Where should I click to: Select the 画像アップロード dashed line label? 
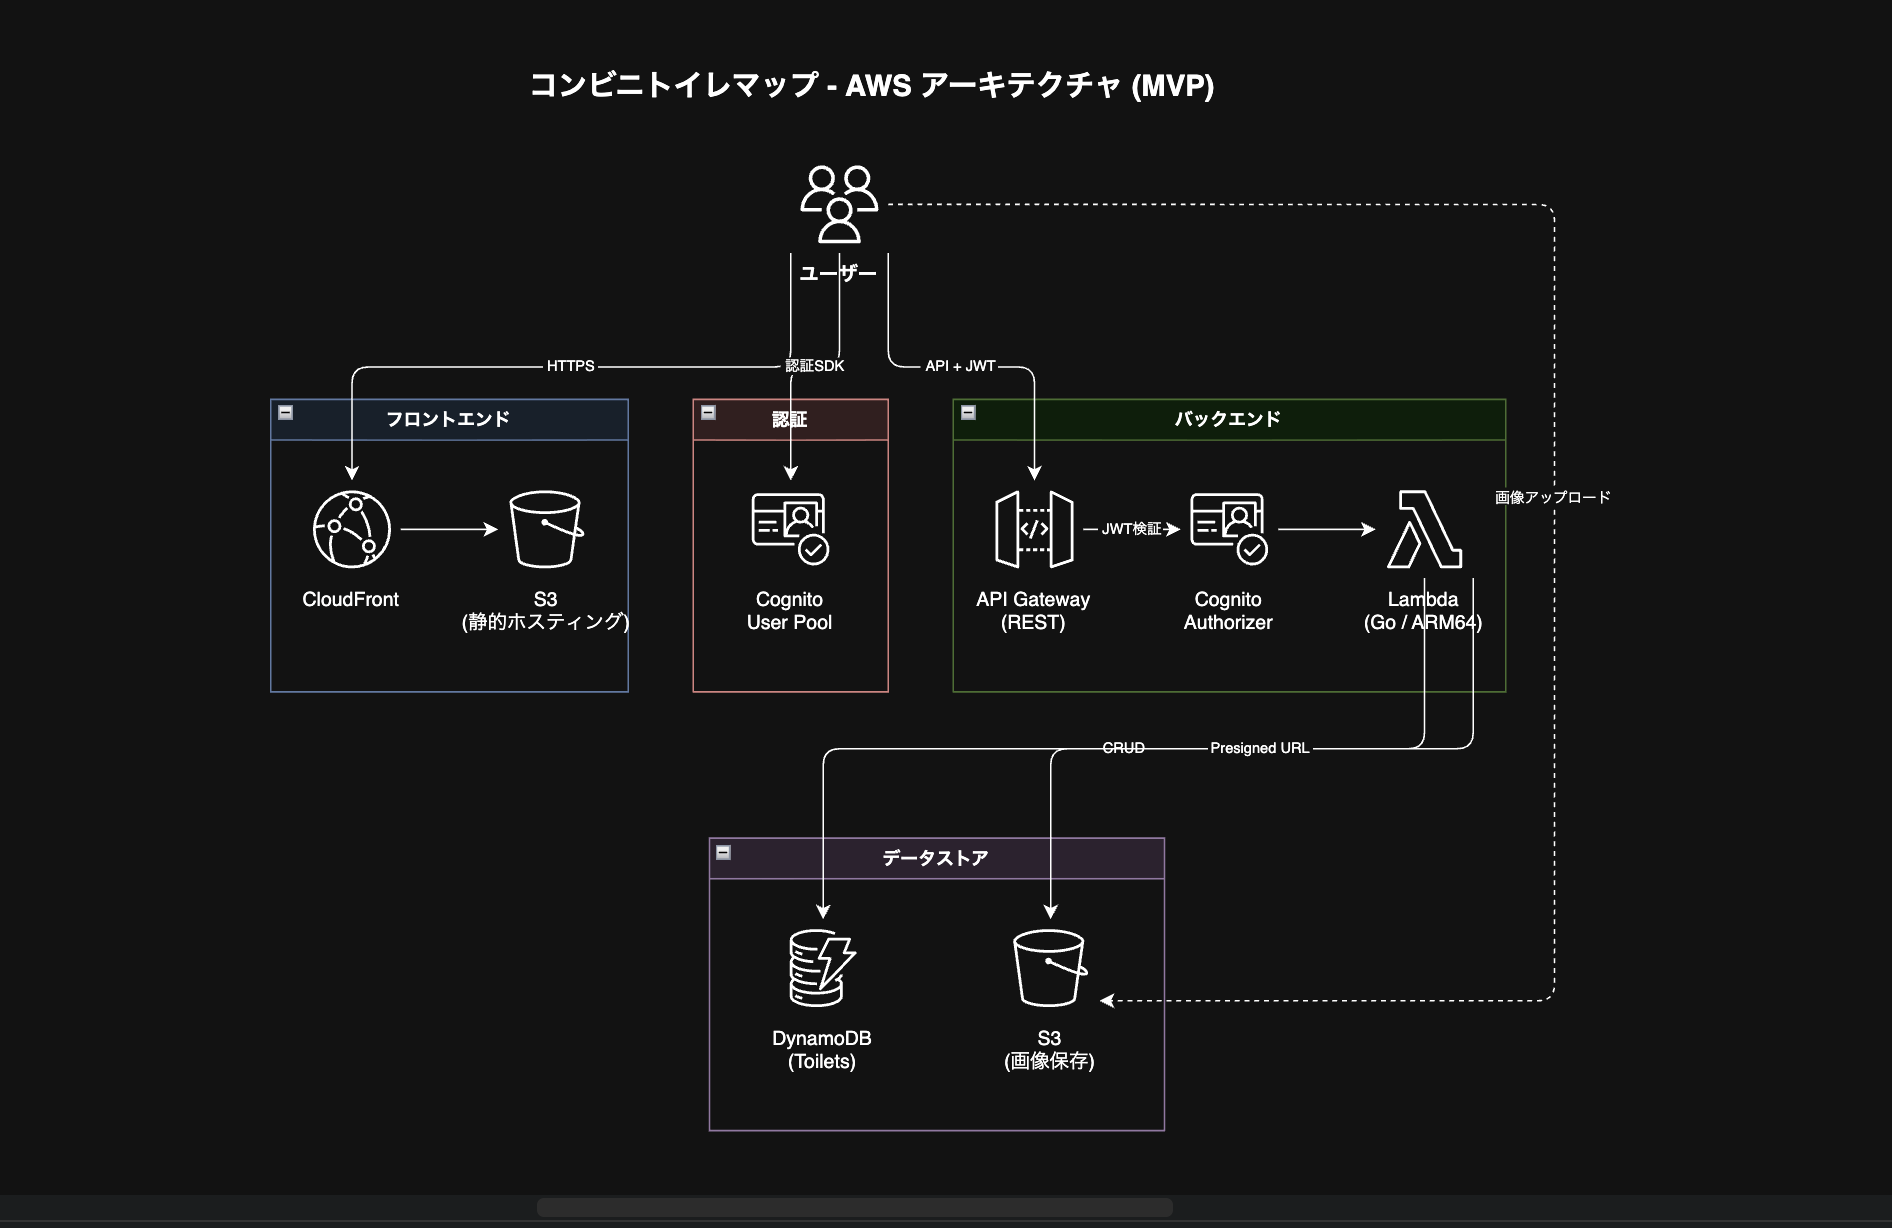pos(1552,497)
